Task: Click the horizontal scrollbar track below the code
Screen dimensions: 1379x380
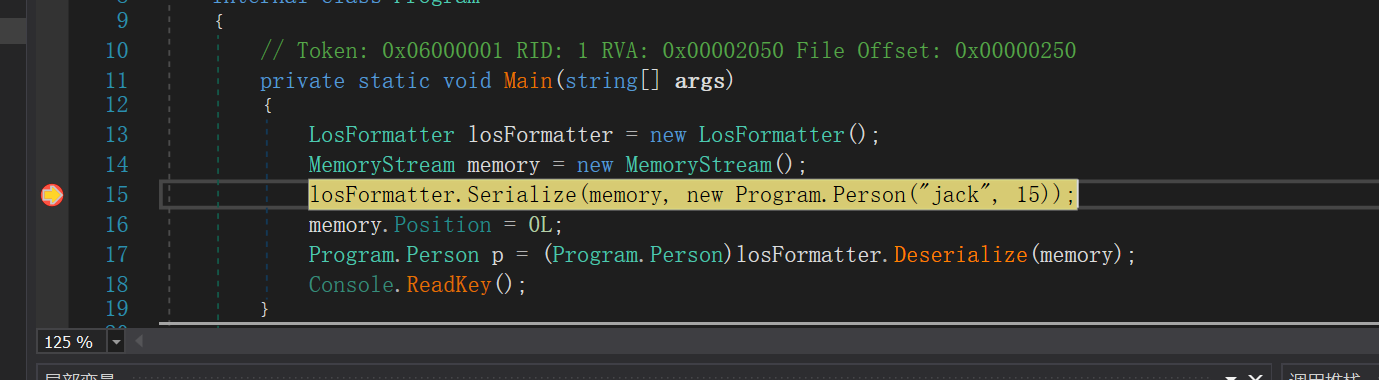Action: (760, 342)
